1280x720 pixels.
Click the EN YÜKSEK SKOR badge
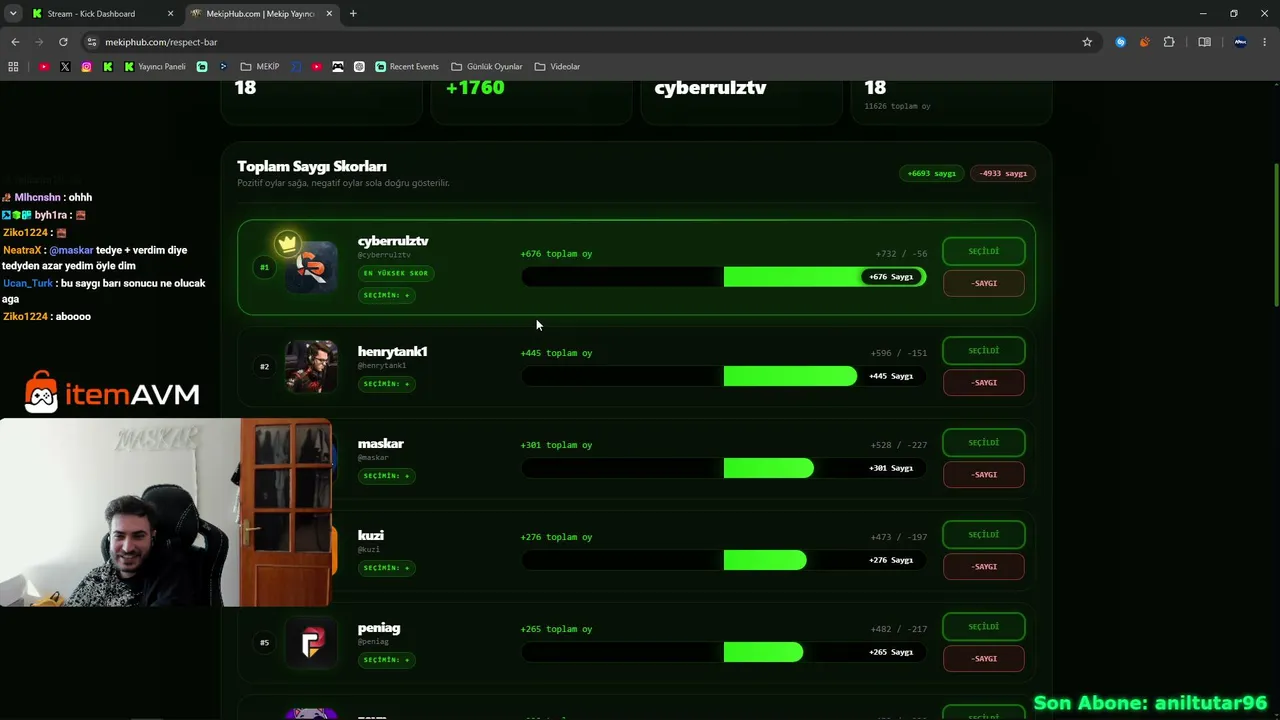point(396,273)
